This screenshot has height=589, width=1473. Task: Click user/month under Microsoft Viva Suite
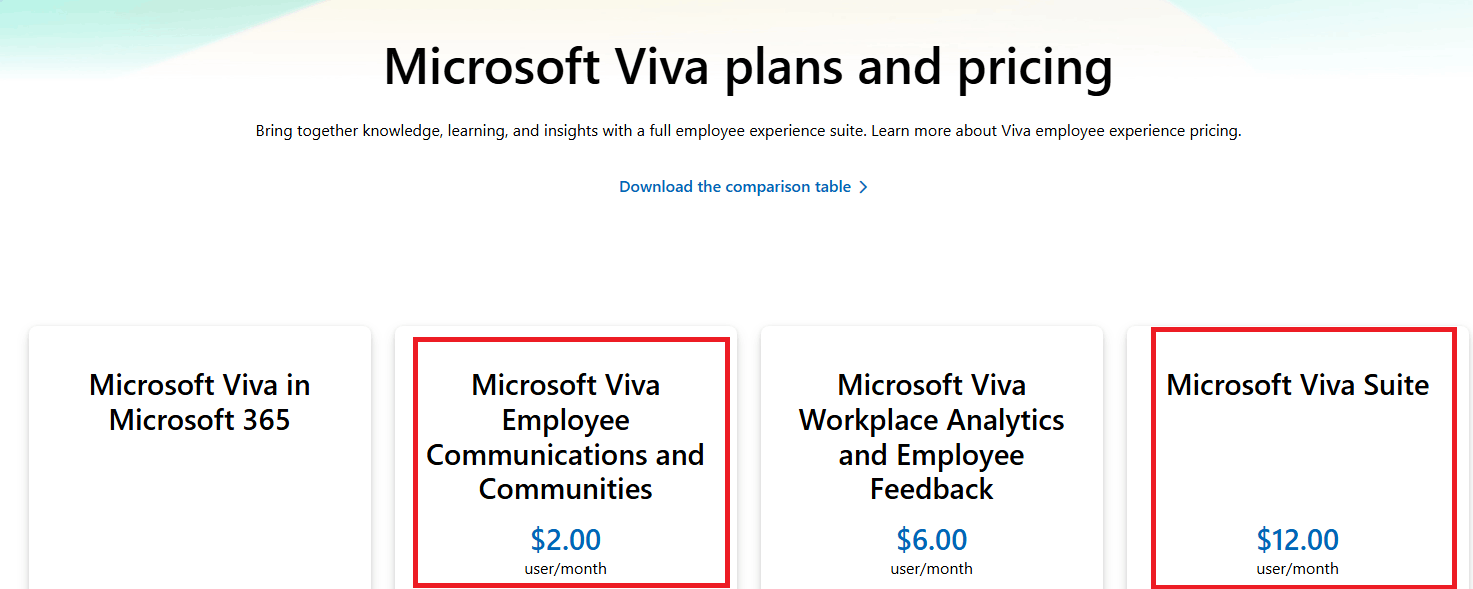pos(1297,568)
